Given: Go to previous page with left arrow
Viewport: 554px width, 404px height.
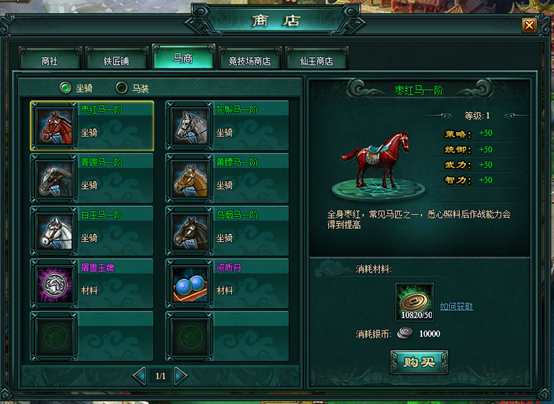Looking at the screenshot, I should [140, 376].
